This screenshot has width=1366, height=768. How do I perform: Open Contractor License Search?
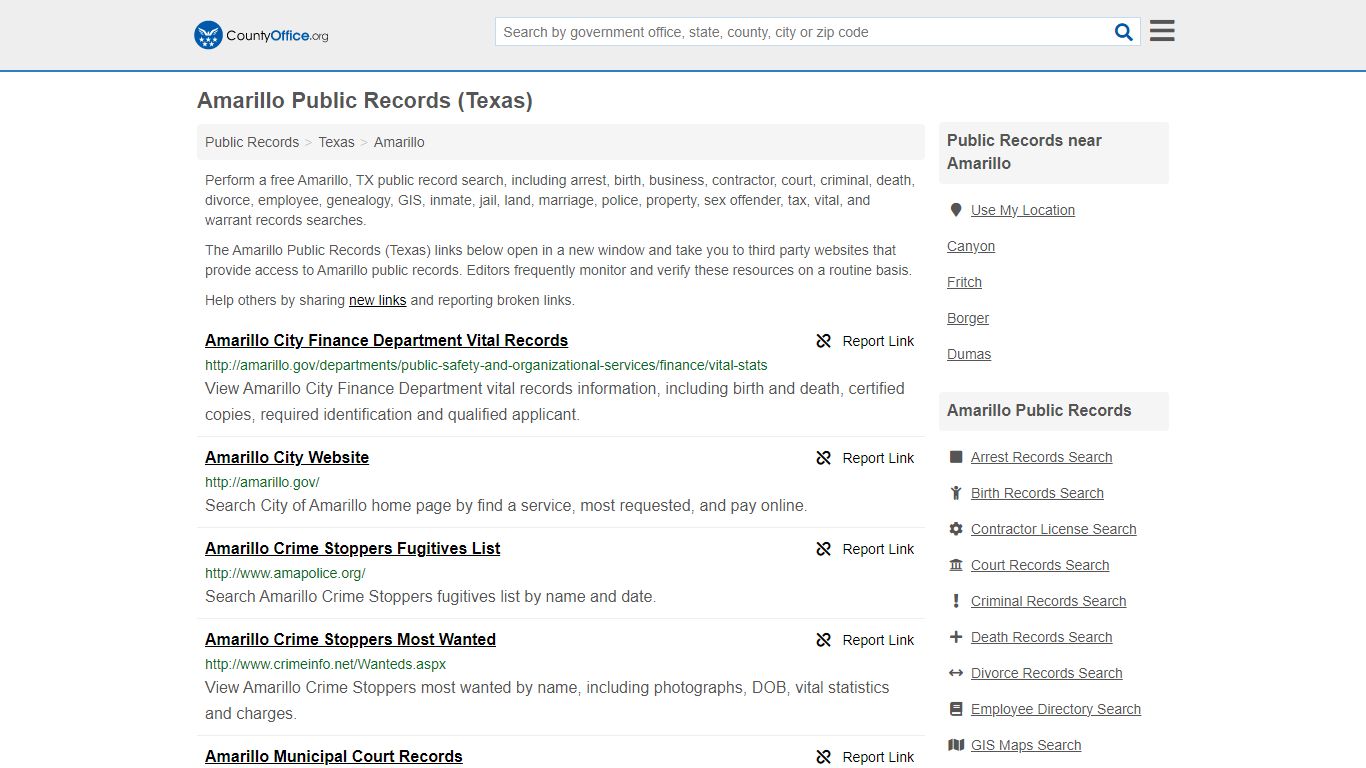point(1053,529)
